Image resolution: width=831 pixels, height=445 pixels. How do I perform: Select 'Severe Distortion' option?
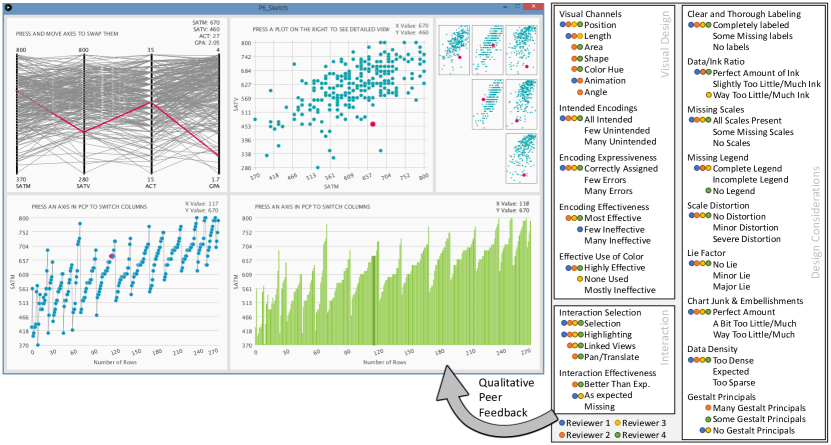click(746, 238)
